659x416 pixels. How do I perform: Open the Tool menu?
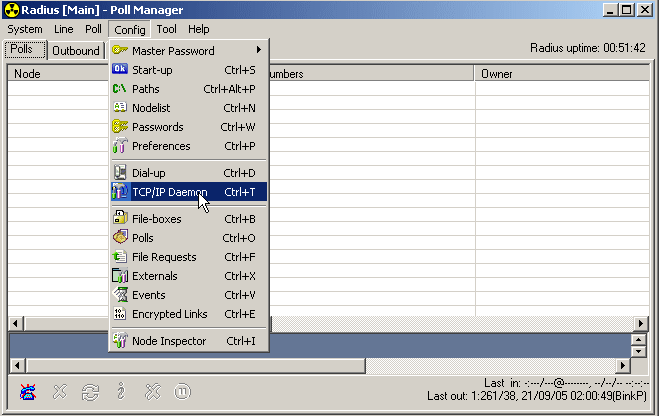point(166,29)
